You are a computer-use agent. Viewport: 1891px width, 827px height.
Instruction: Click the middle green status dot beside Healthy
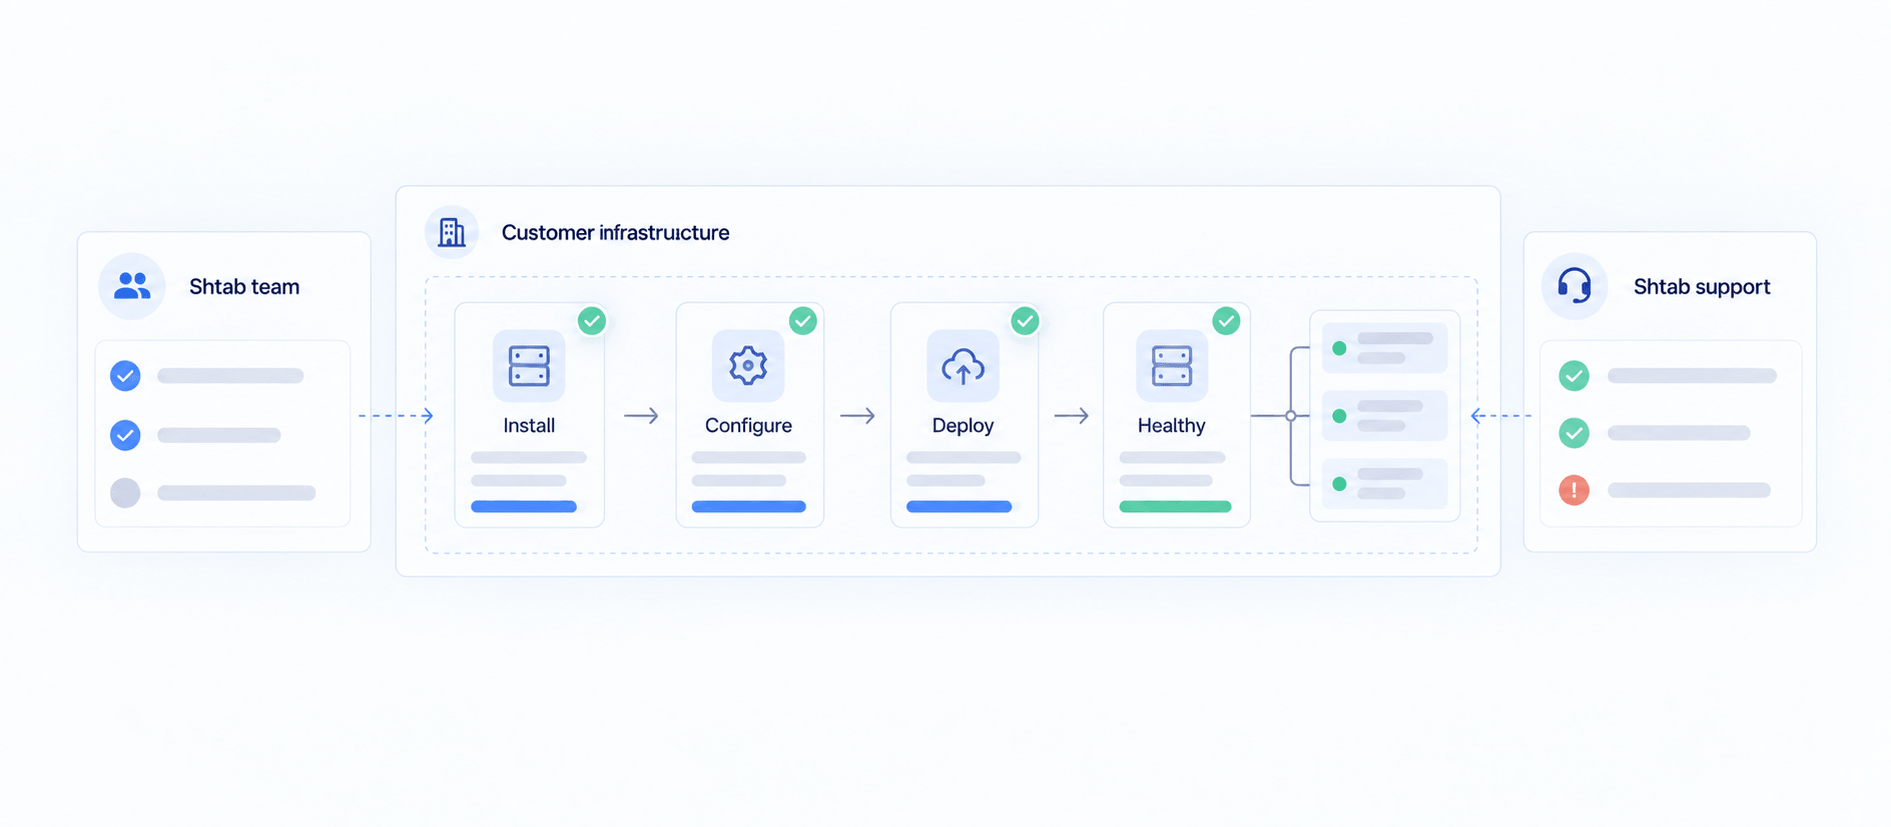coord(1339,416)
